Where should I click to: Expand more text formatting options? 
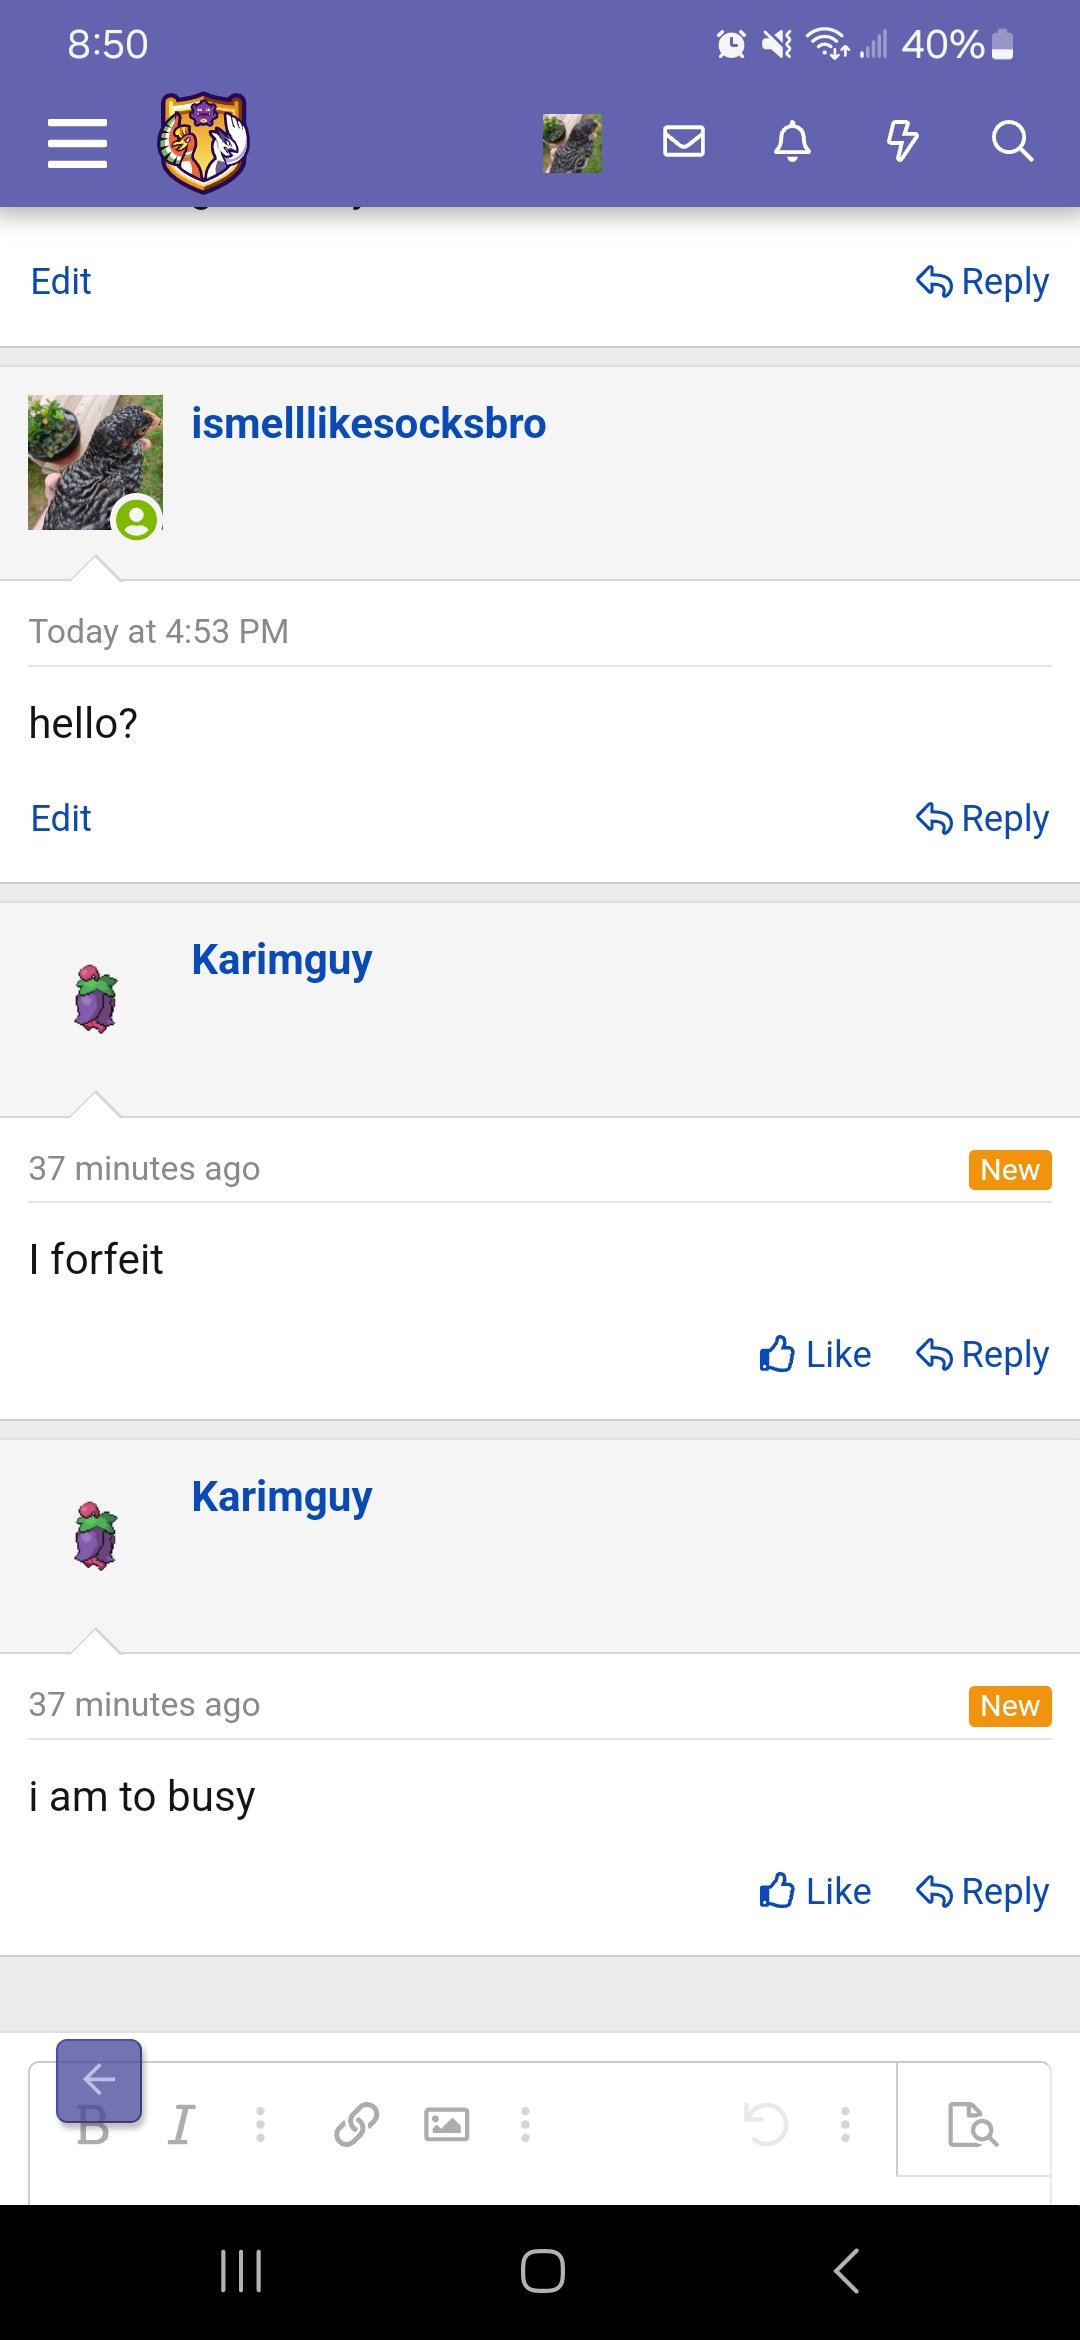click(260, 2125)
